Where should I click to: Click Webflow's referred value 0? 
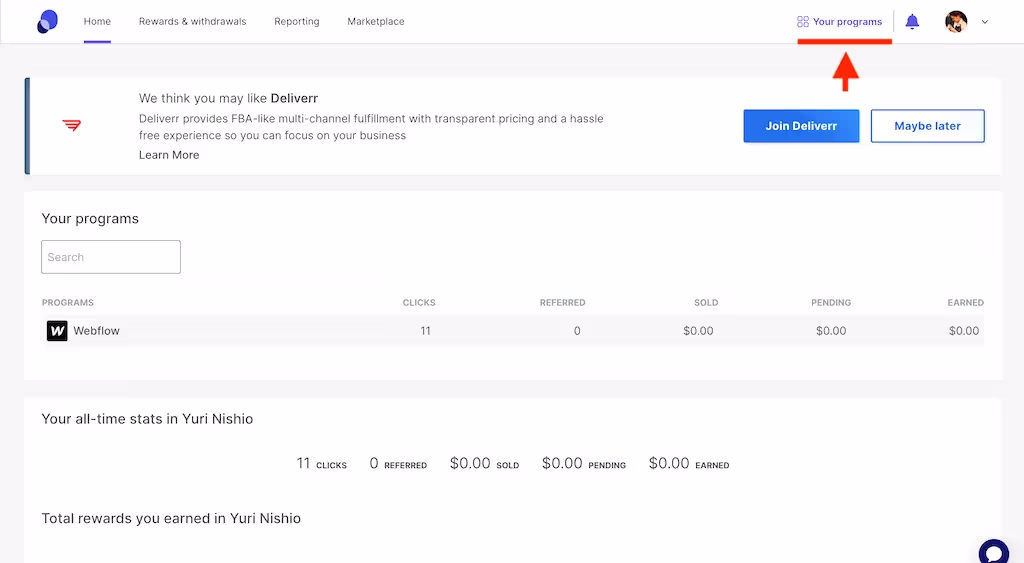(x=577, y=330)
